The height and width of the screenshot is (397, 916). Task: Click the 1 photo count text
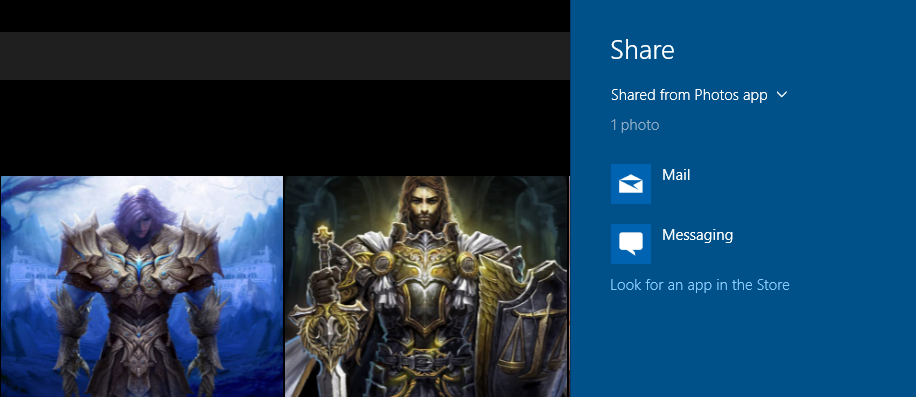coord(635,125)
